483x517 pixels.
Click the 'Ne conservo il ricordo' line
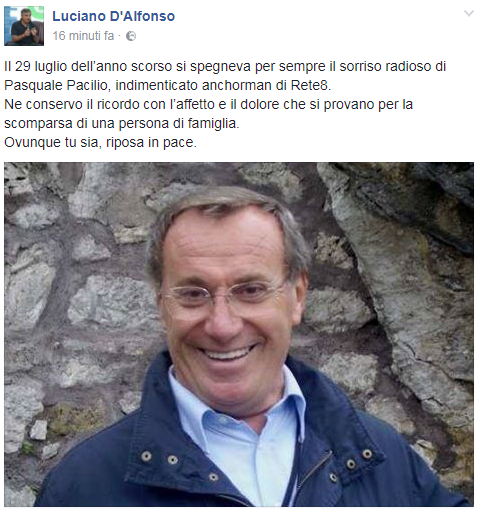(x=208, y=105)
